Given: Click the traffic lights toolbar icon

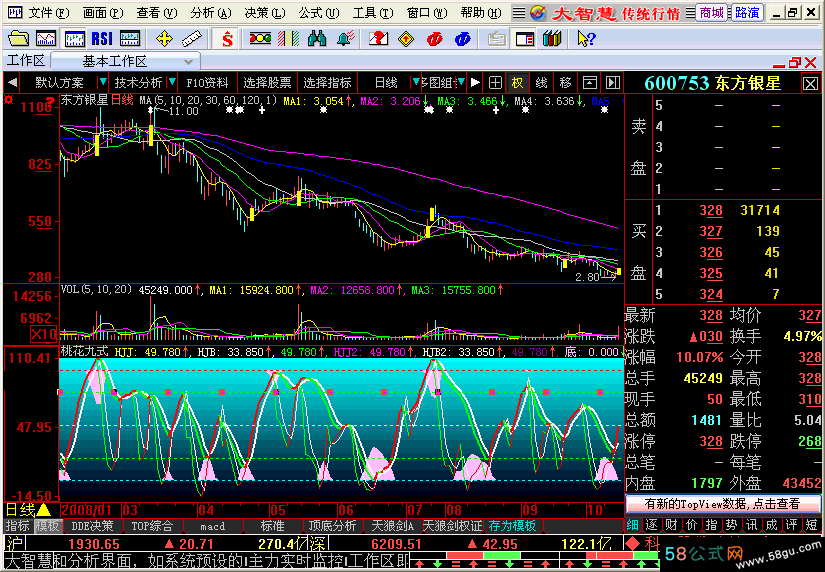Looking at the screenshot, I should [260, 38].
